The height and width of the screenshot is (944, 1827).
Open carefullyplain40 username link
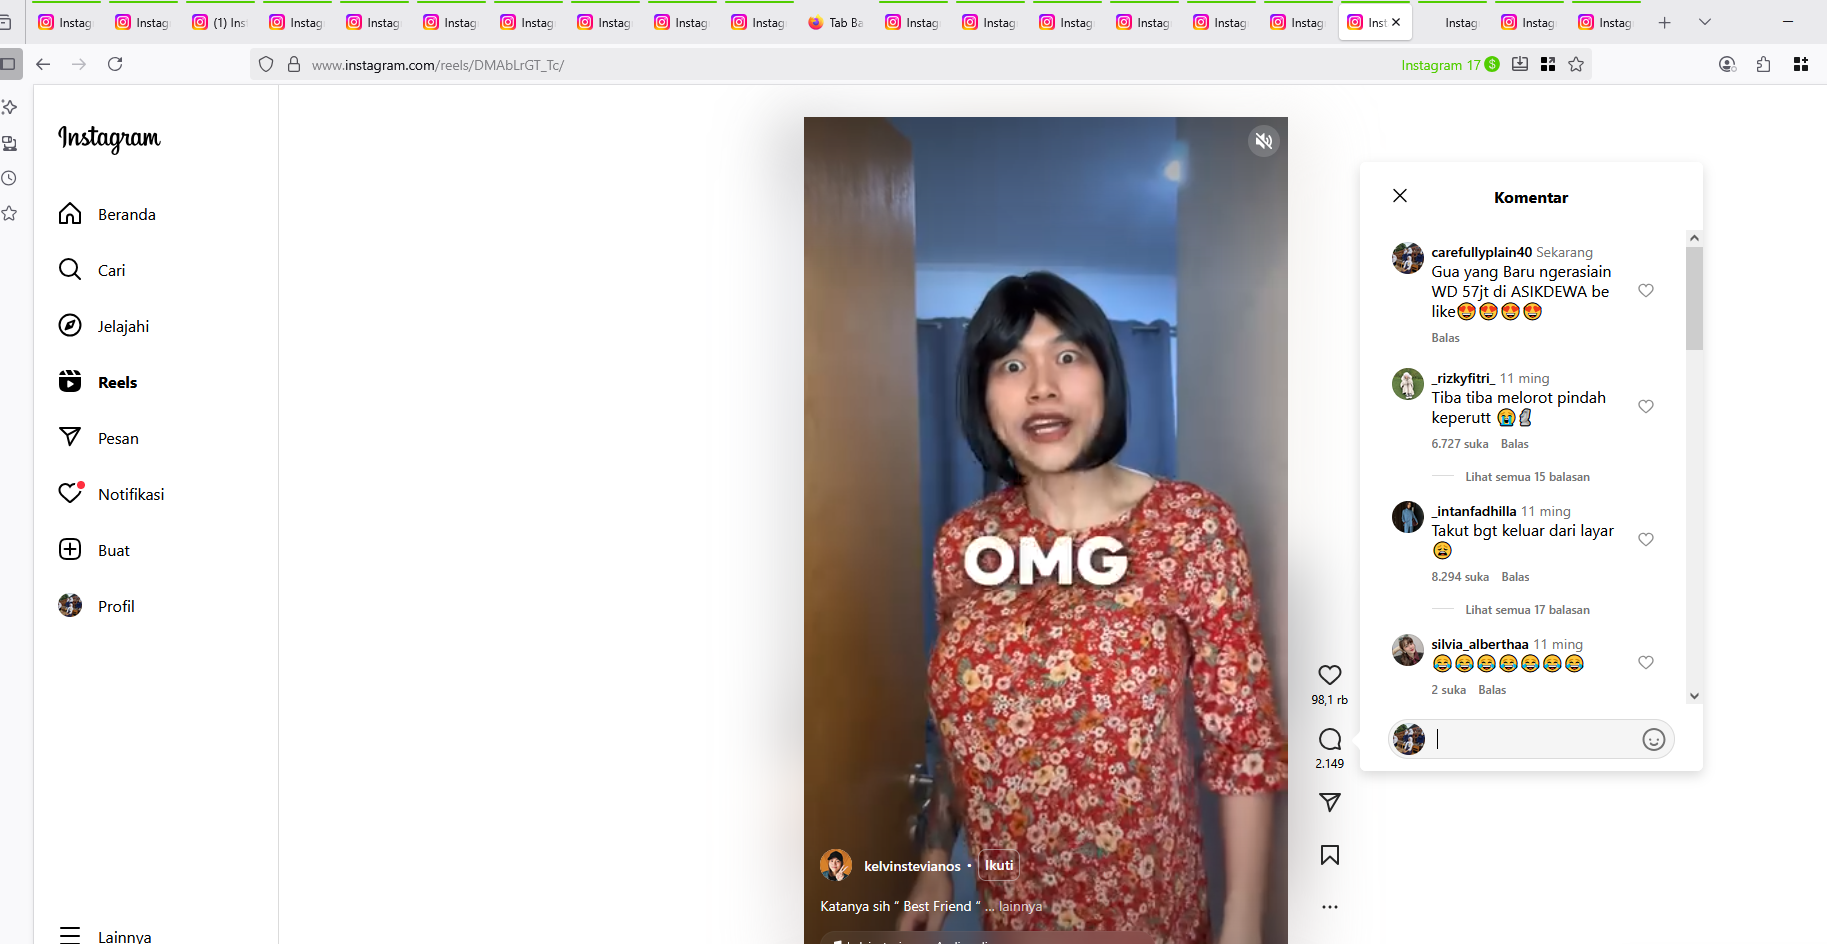tap(1481, 252)
